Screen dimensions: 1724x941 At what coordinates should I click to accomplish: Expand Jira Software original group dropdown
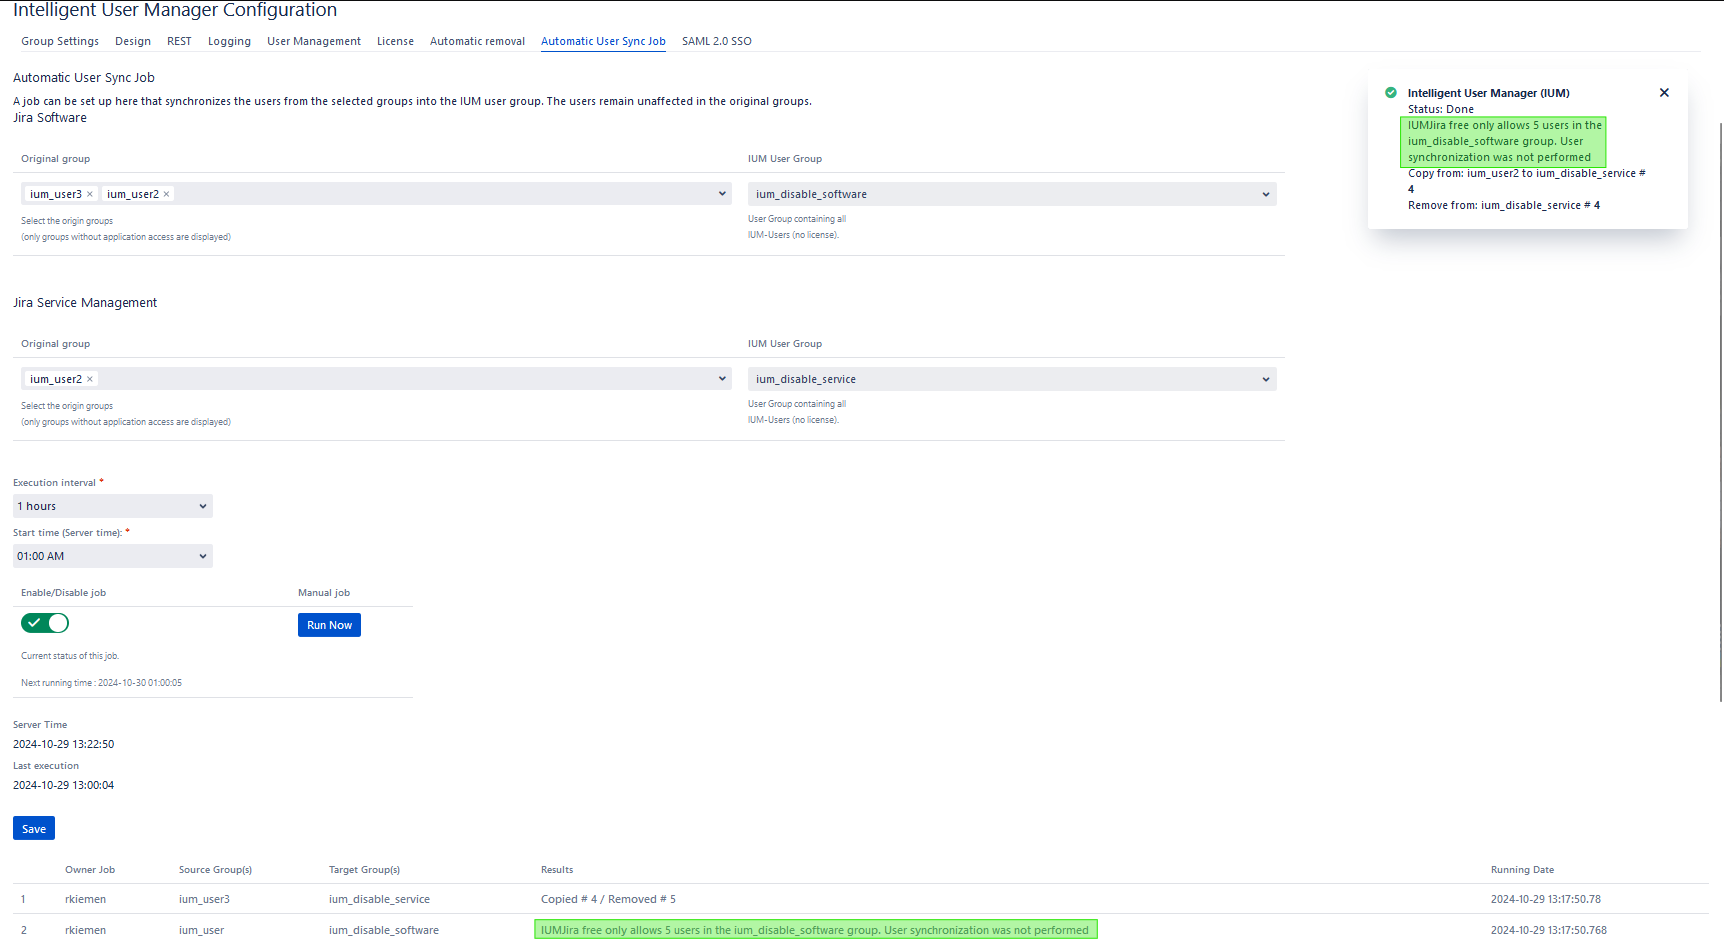[722, 194]
